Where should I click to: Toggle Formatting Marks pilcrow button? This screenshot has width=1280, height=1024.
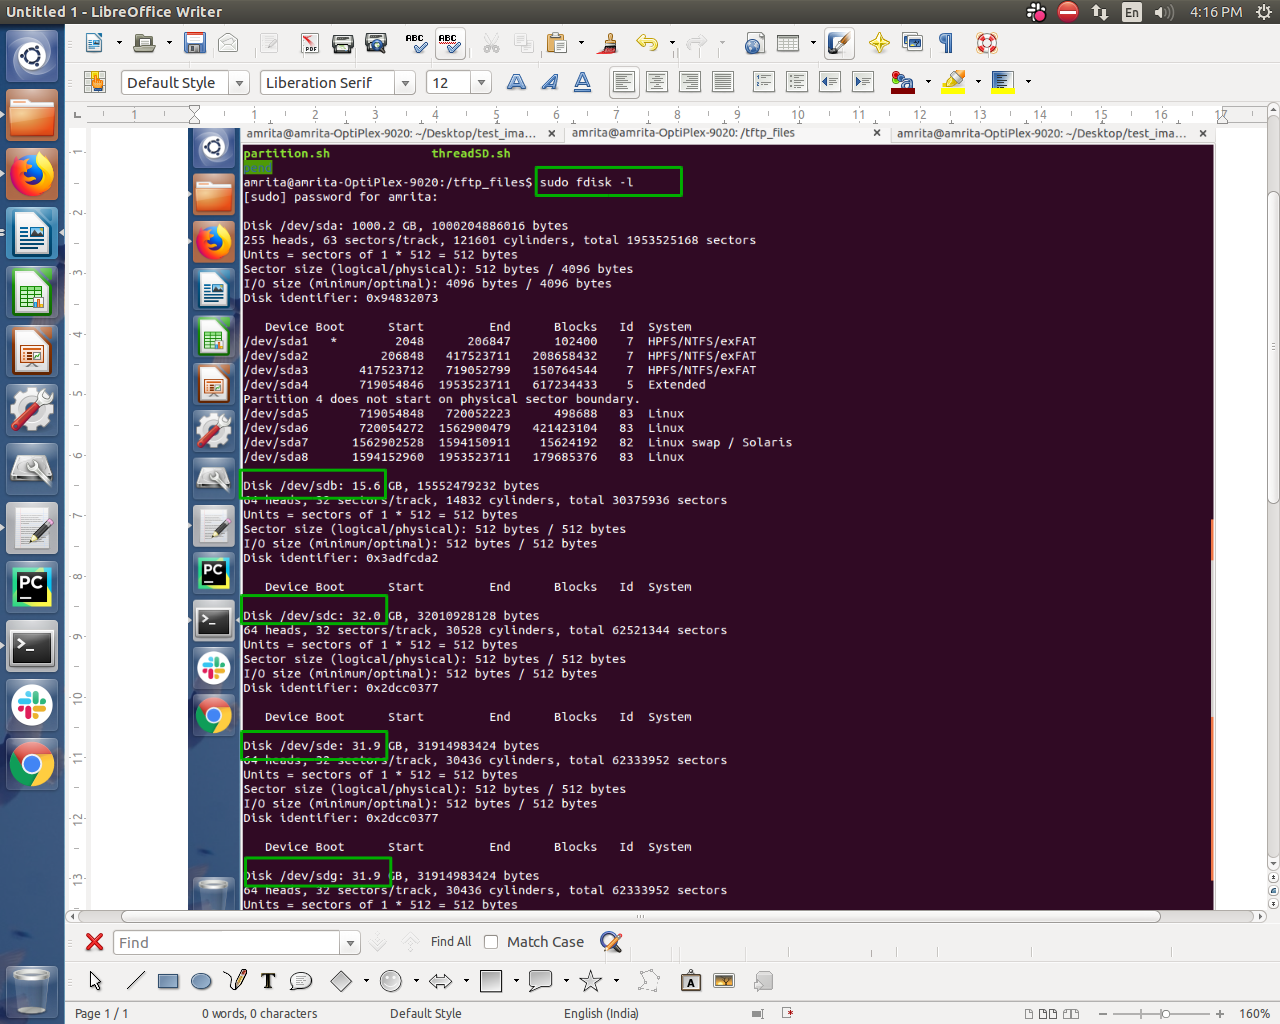point(946,43)
